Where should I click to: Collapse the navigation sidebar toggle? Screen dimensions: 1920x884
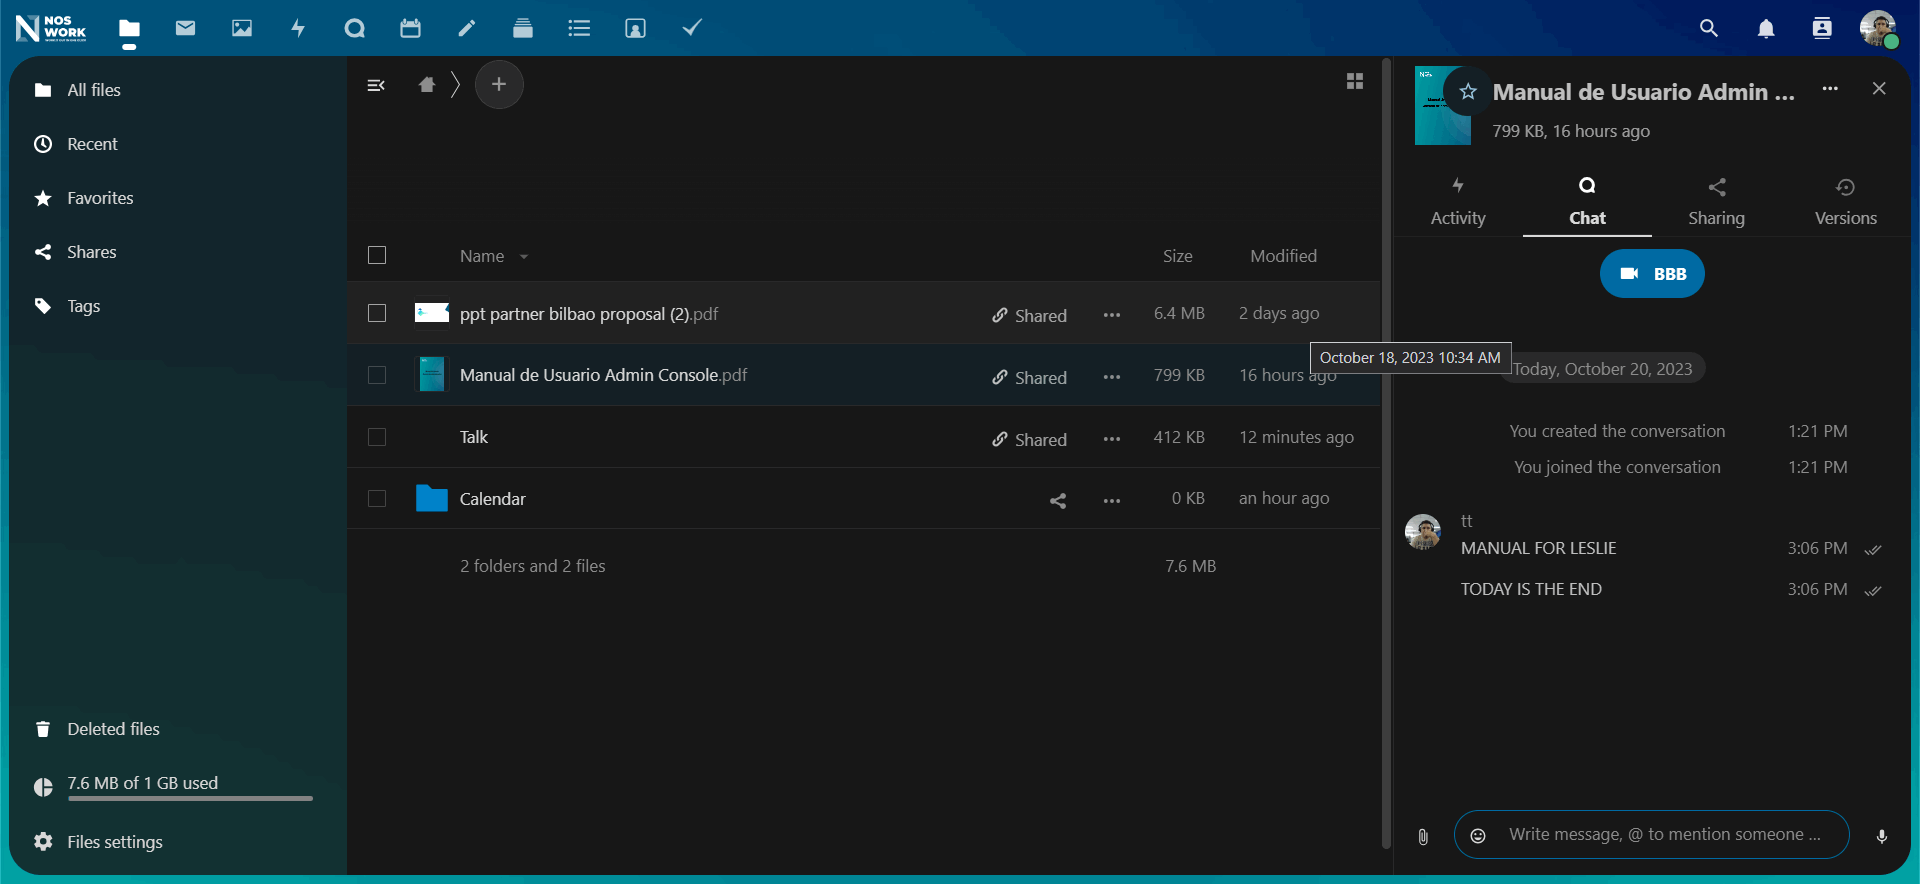[376, 85]
